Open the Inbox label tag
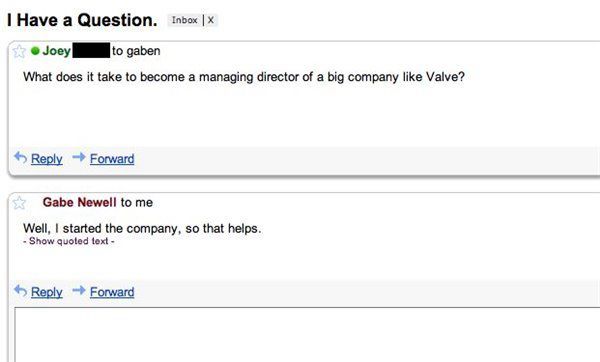Screen dimensions: 600x362 [x=184, y=20]
